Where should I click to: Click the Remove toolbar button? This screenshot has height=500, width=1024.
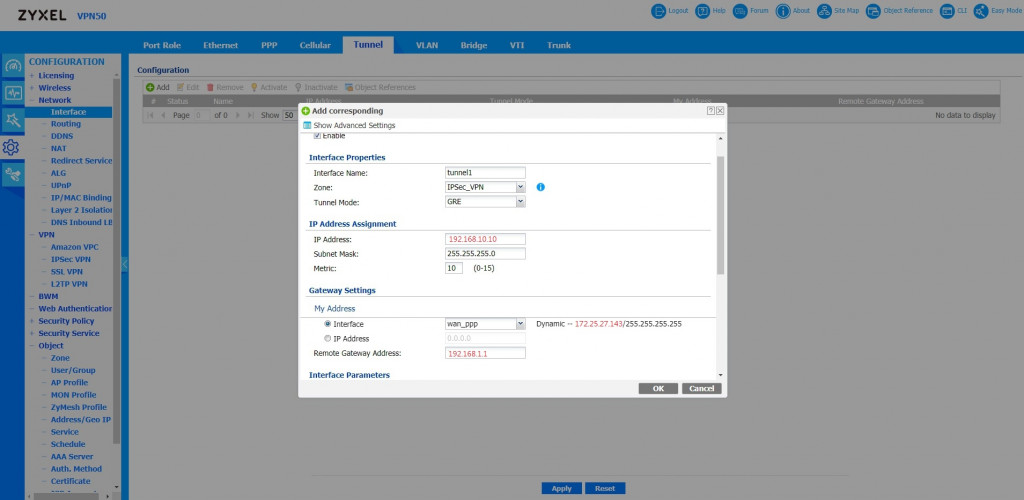225,87
